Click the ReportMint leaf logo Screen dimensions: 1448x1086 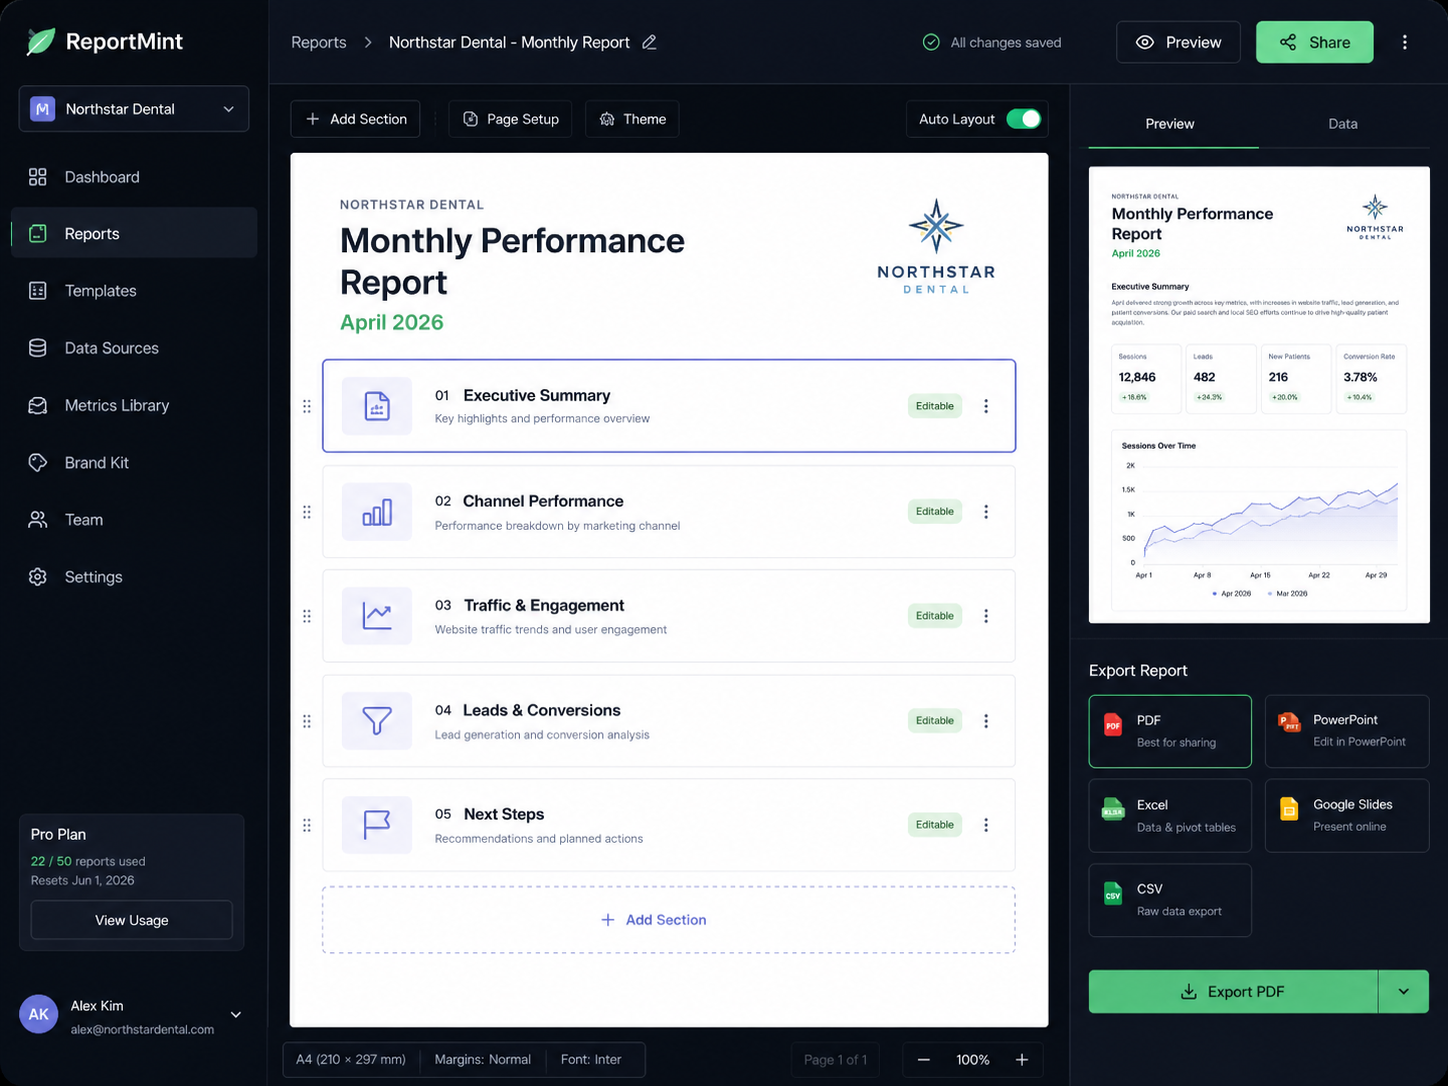(x=40, y=42)
